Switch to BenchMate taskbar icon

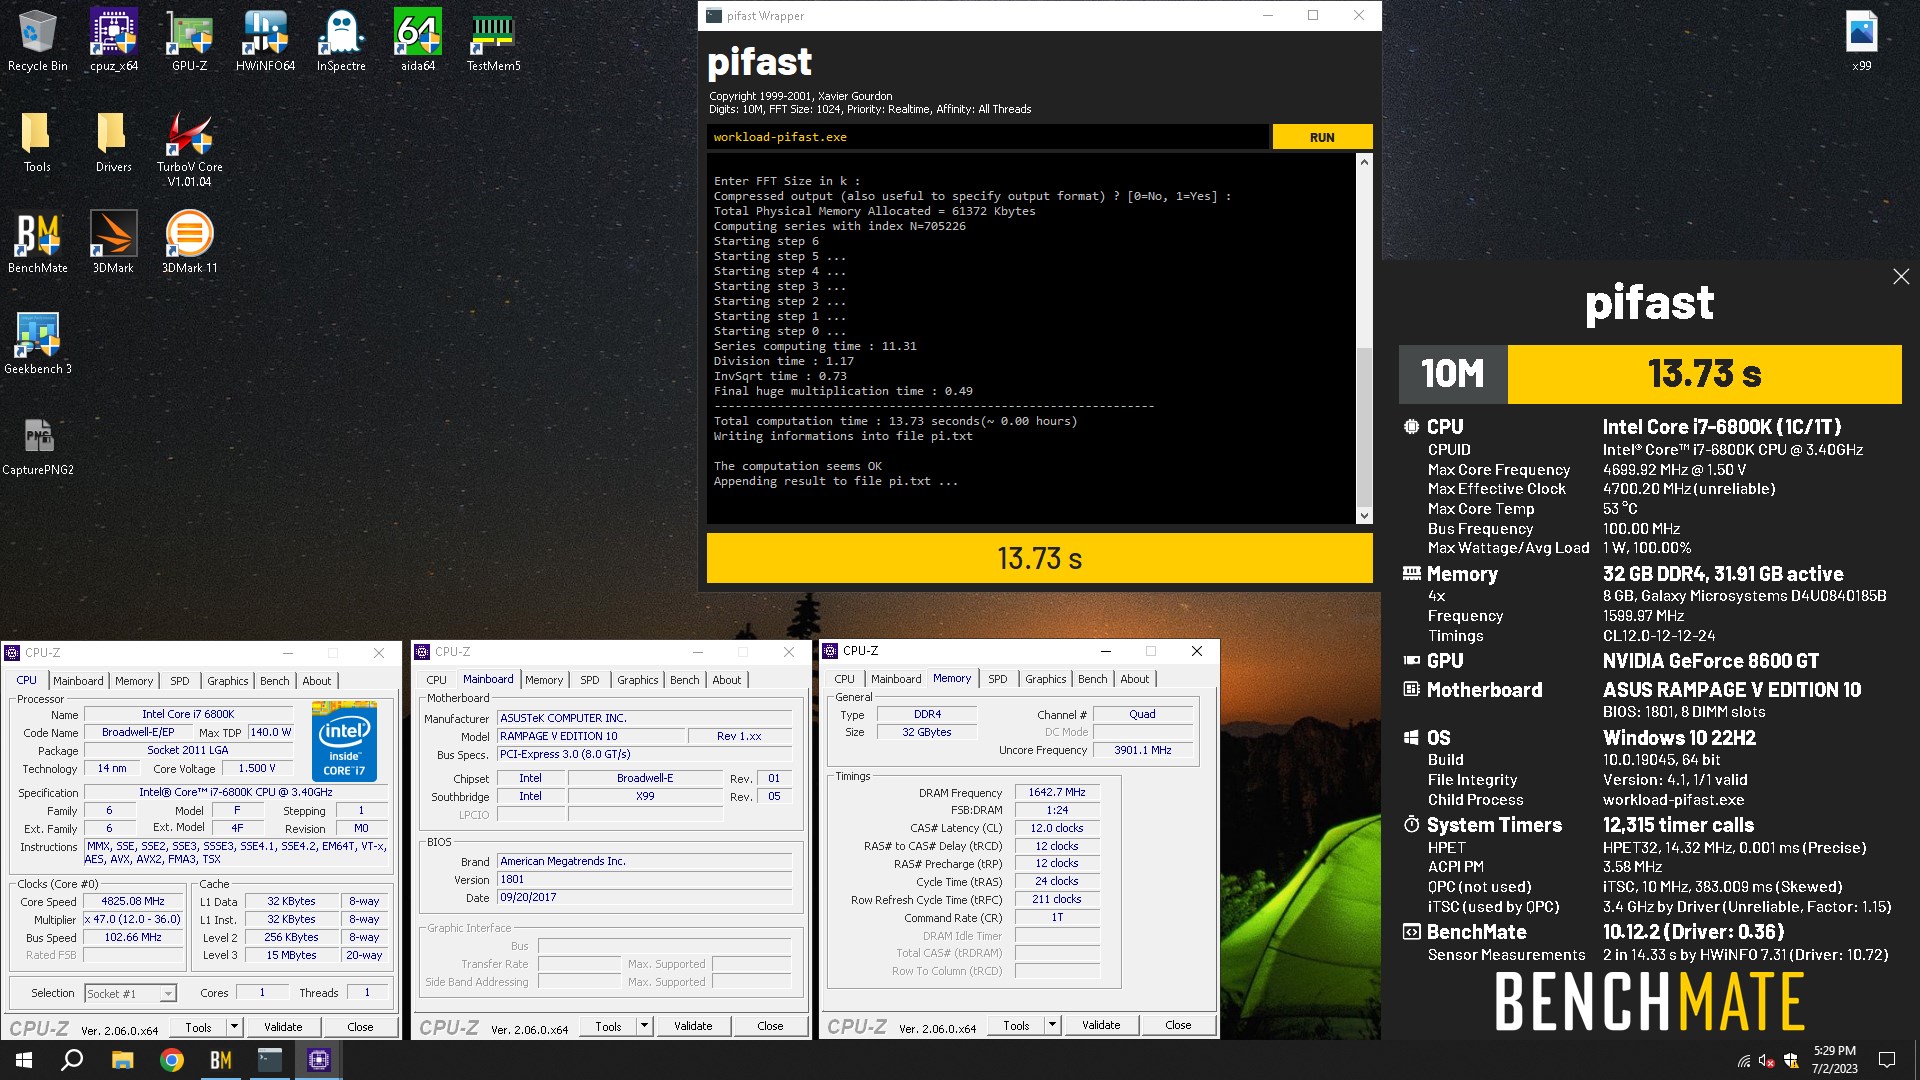coord(220,1060)
